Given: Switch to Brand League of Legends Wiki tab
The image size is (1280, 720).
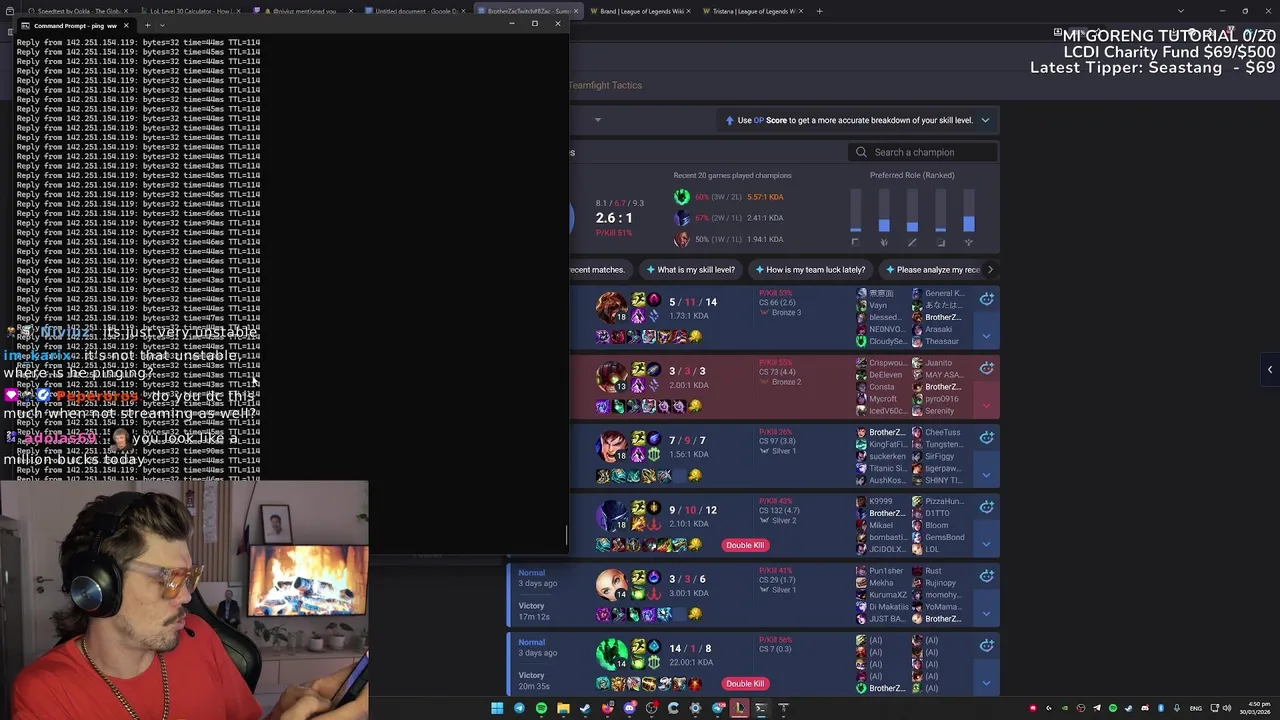Looking at the screenshot, I should click(638, 11).
